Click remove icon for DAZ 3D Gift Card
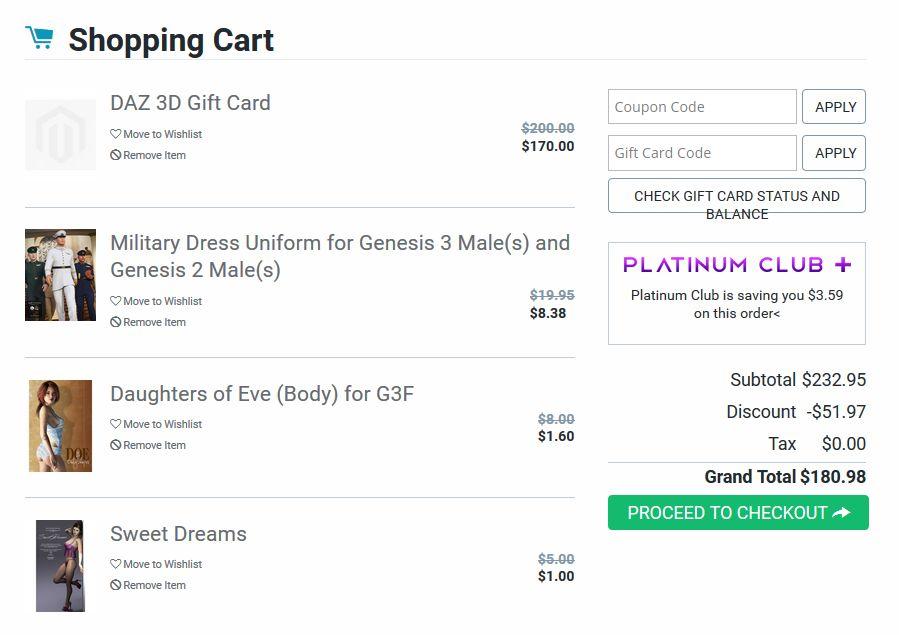 [x=116, y=155]
